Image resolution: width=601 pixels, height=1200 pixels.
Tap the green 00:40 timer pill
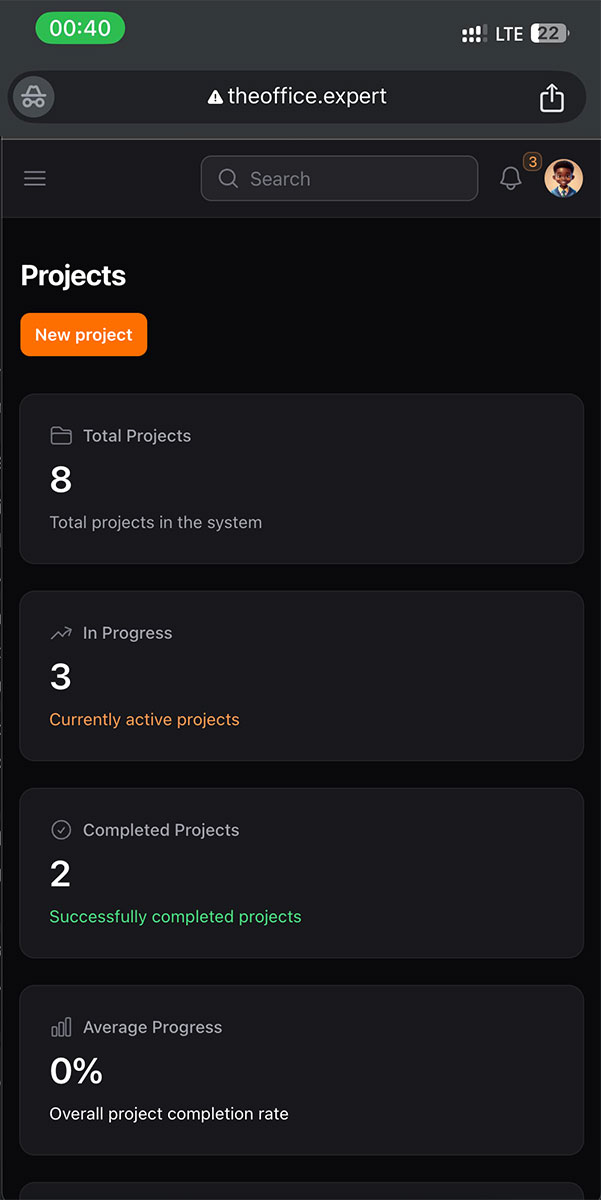coord(80,28)
